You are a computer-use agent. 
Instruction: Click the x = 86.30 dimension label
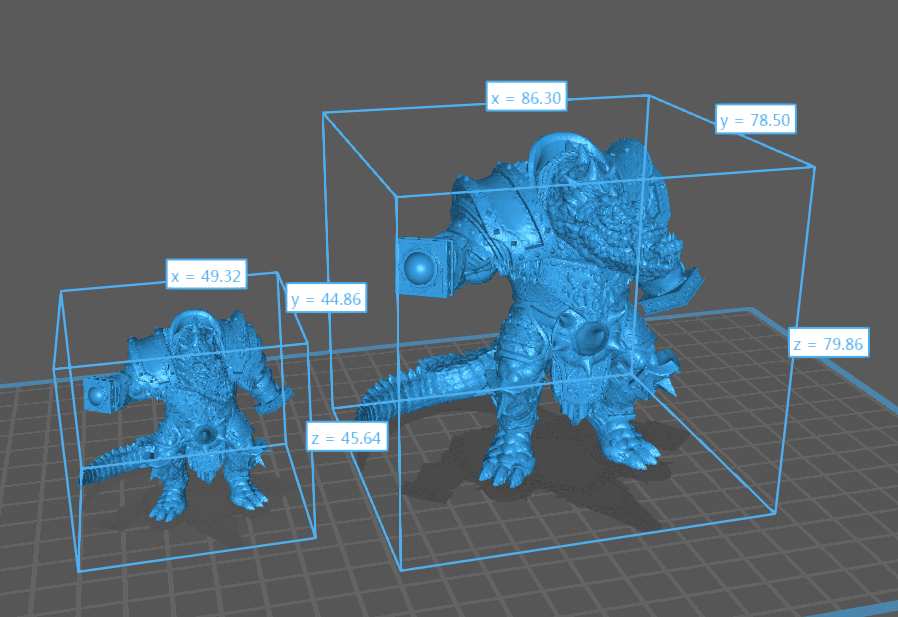526,97
